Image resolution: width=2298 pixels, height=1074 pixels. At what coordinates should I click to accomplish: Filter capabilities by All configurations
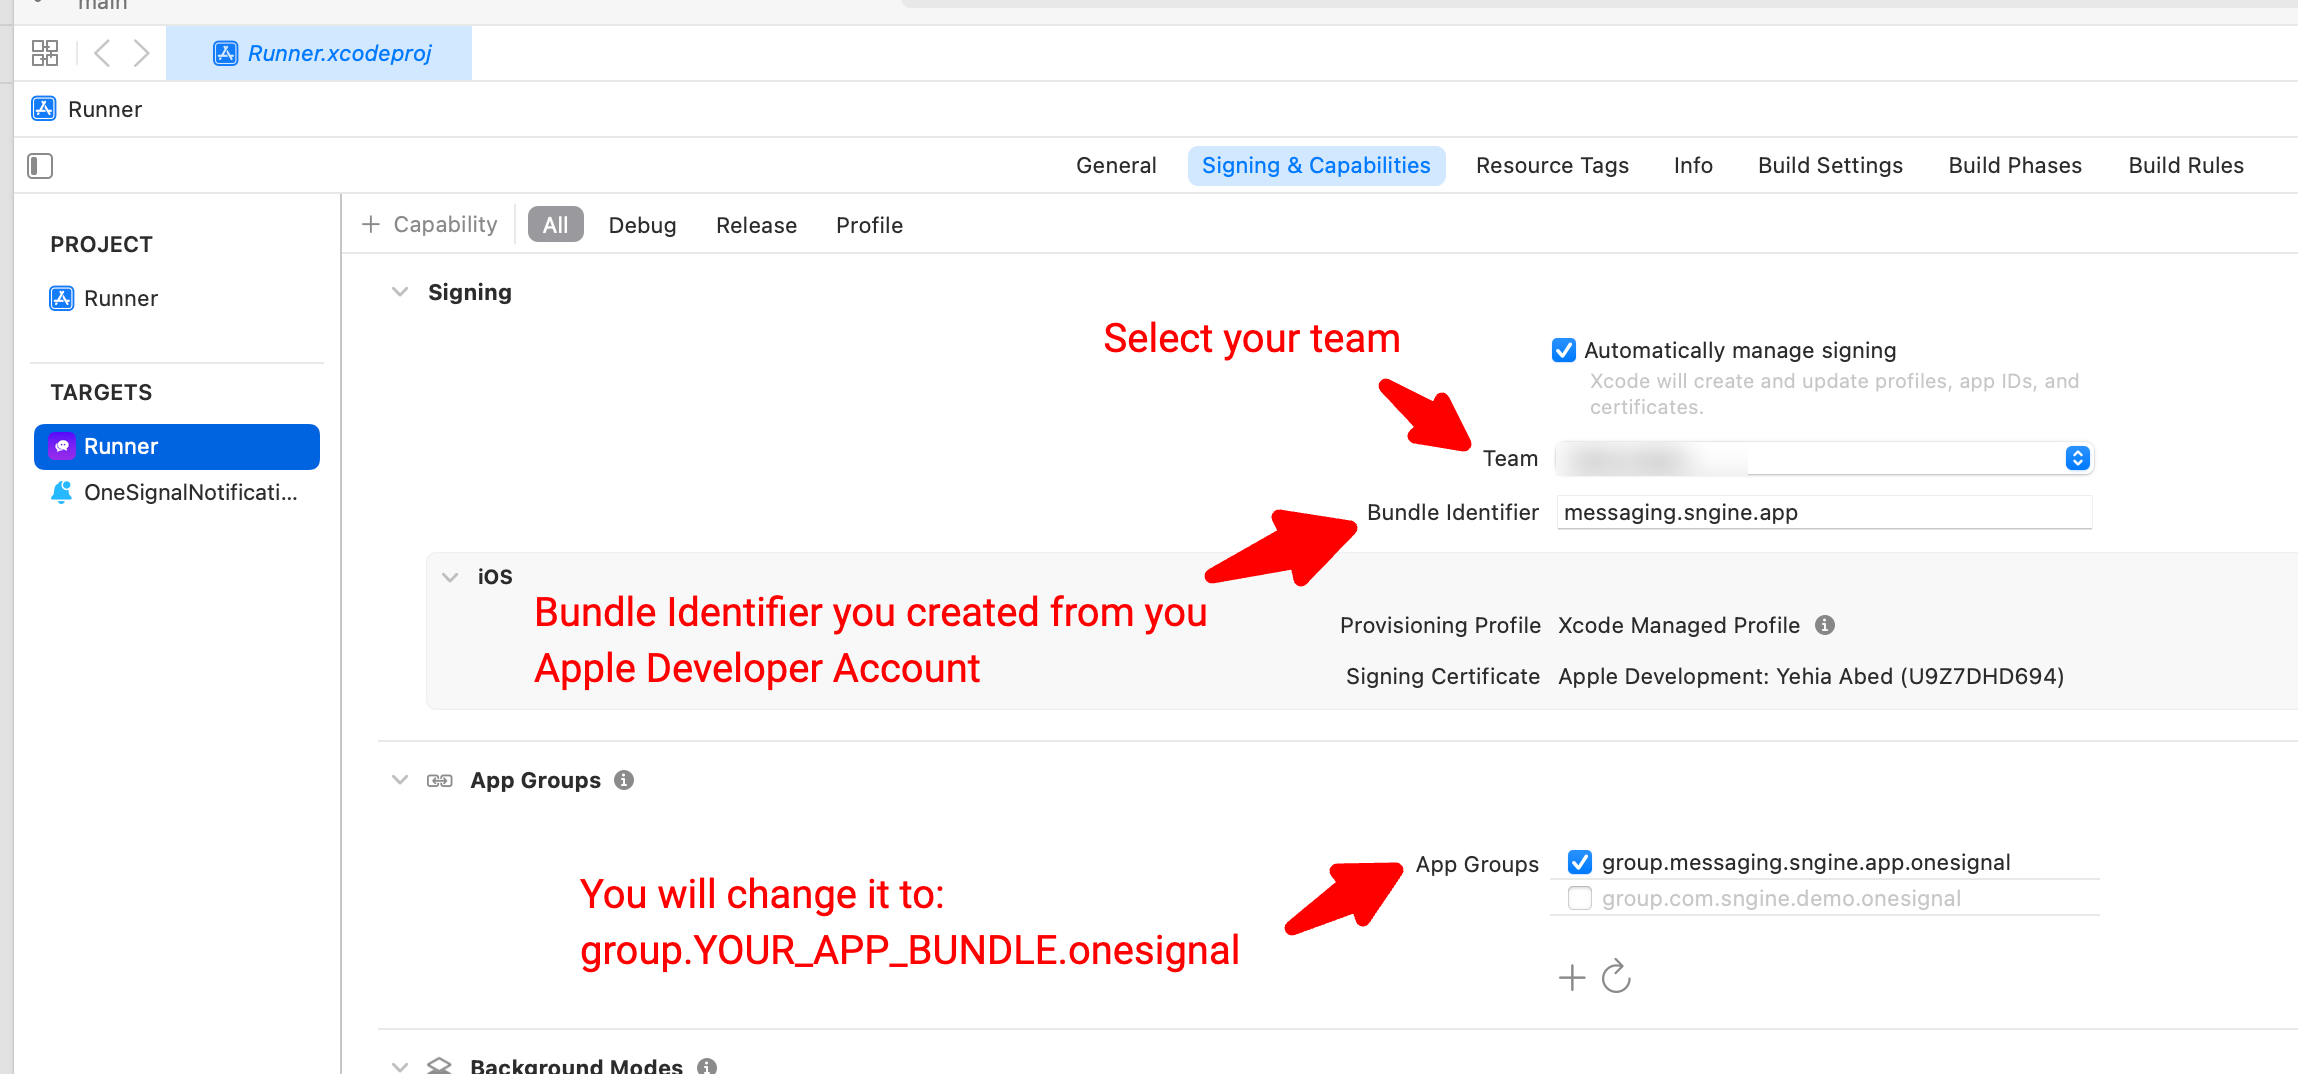coord(555,225)
